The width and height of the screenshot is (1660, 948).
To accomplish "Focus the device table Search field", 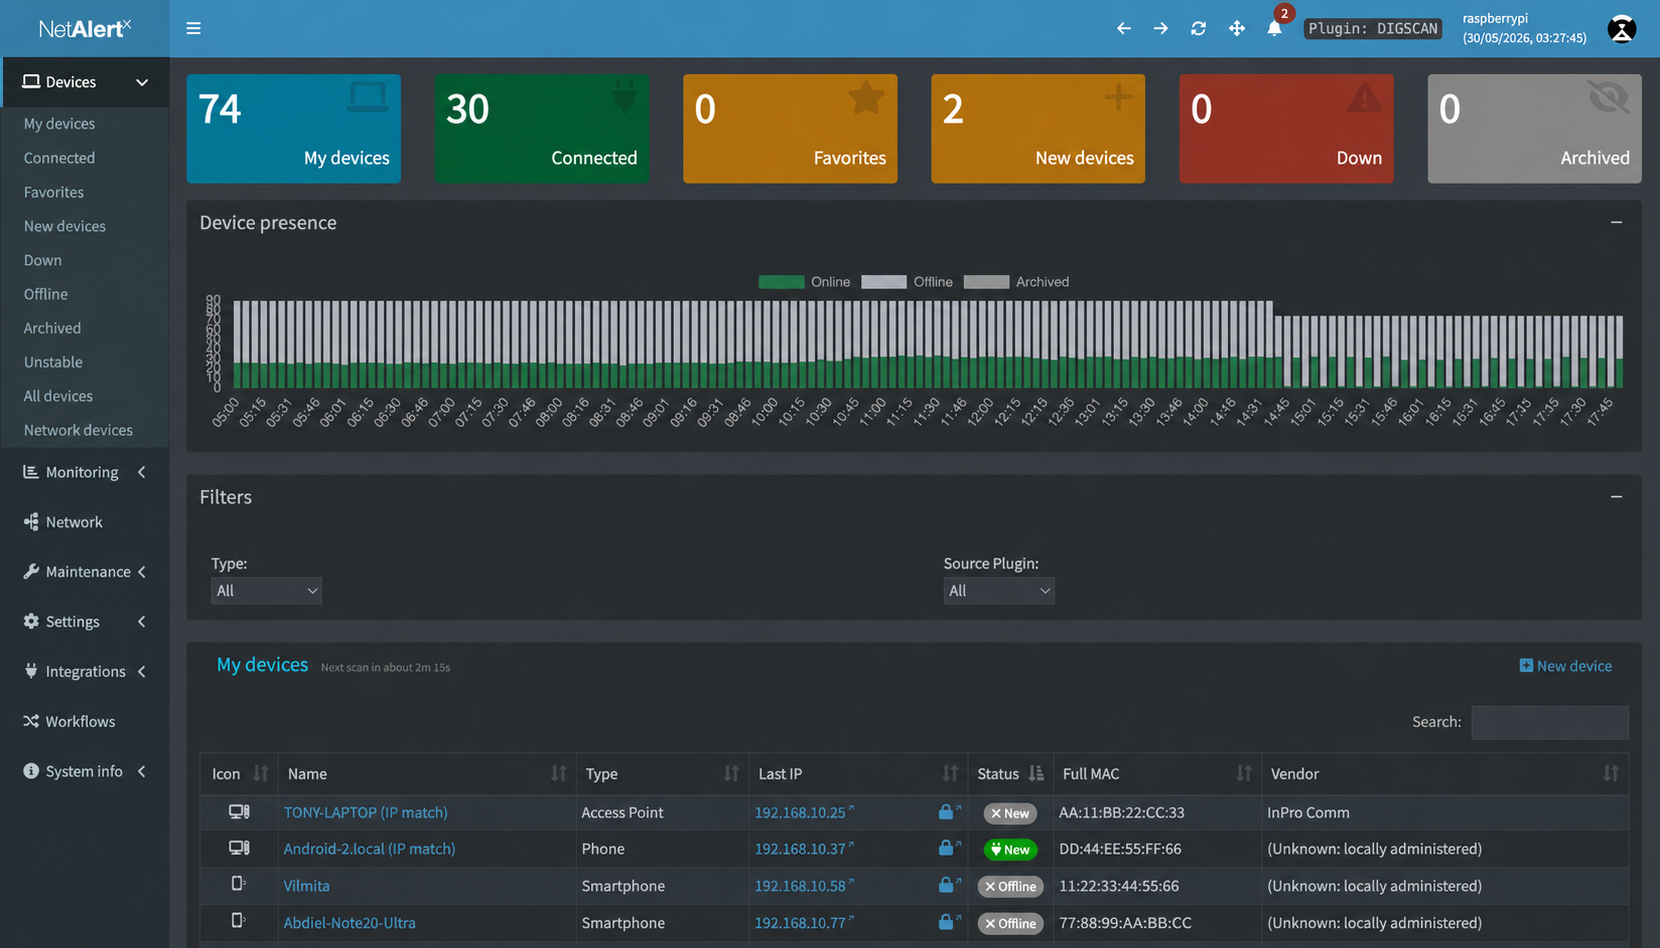I will click(1549, 722).
